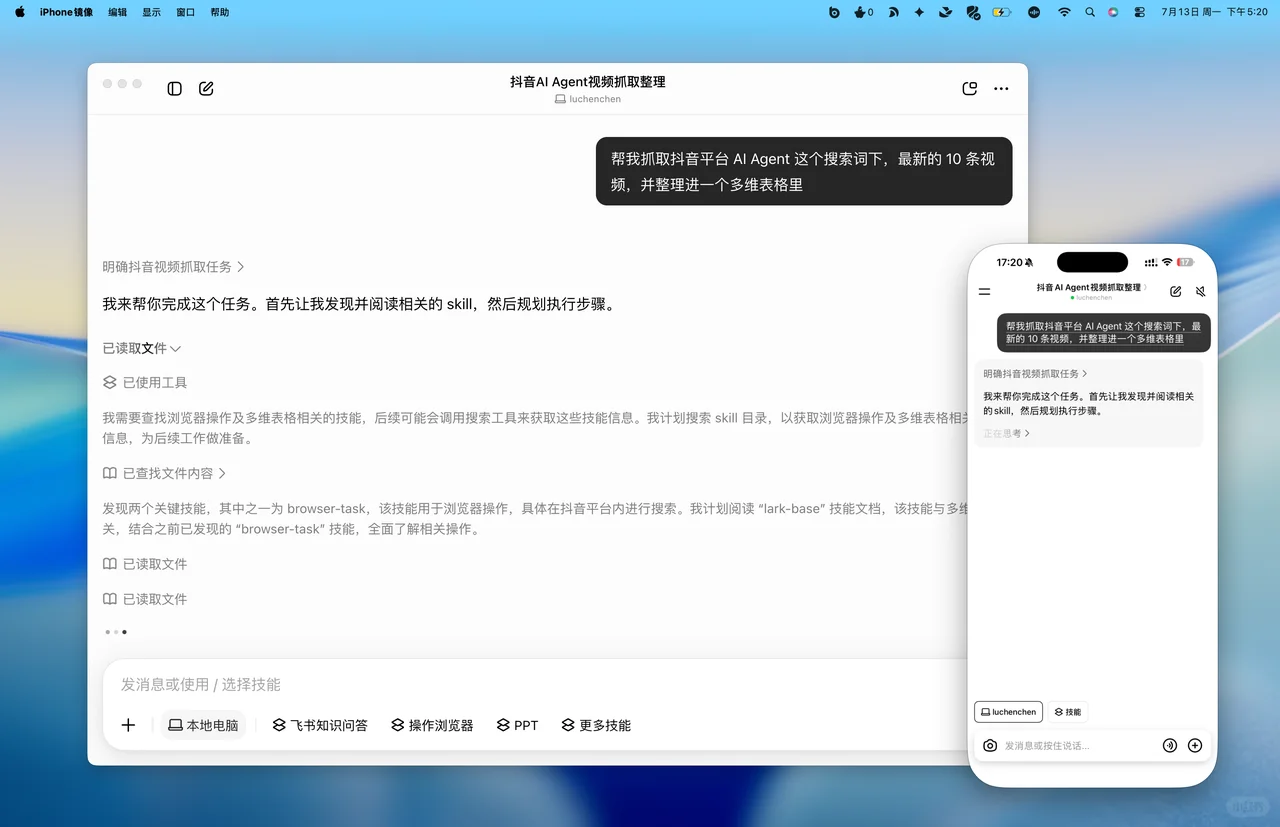The image size is (1280, 827).
Task: Open the 帮助 menu
Action: [219, 12]
